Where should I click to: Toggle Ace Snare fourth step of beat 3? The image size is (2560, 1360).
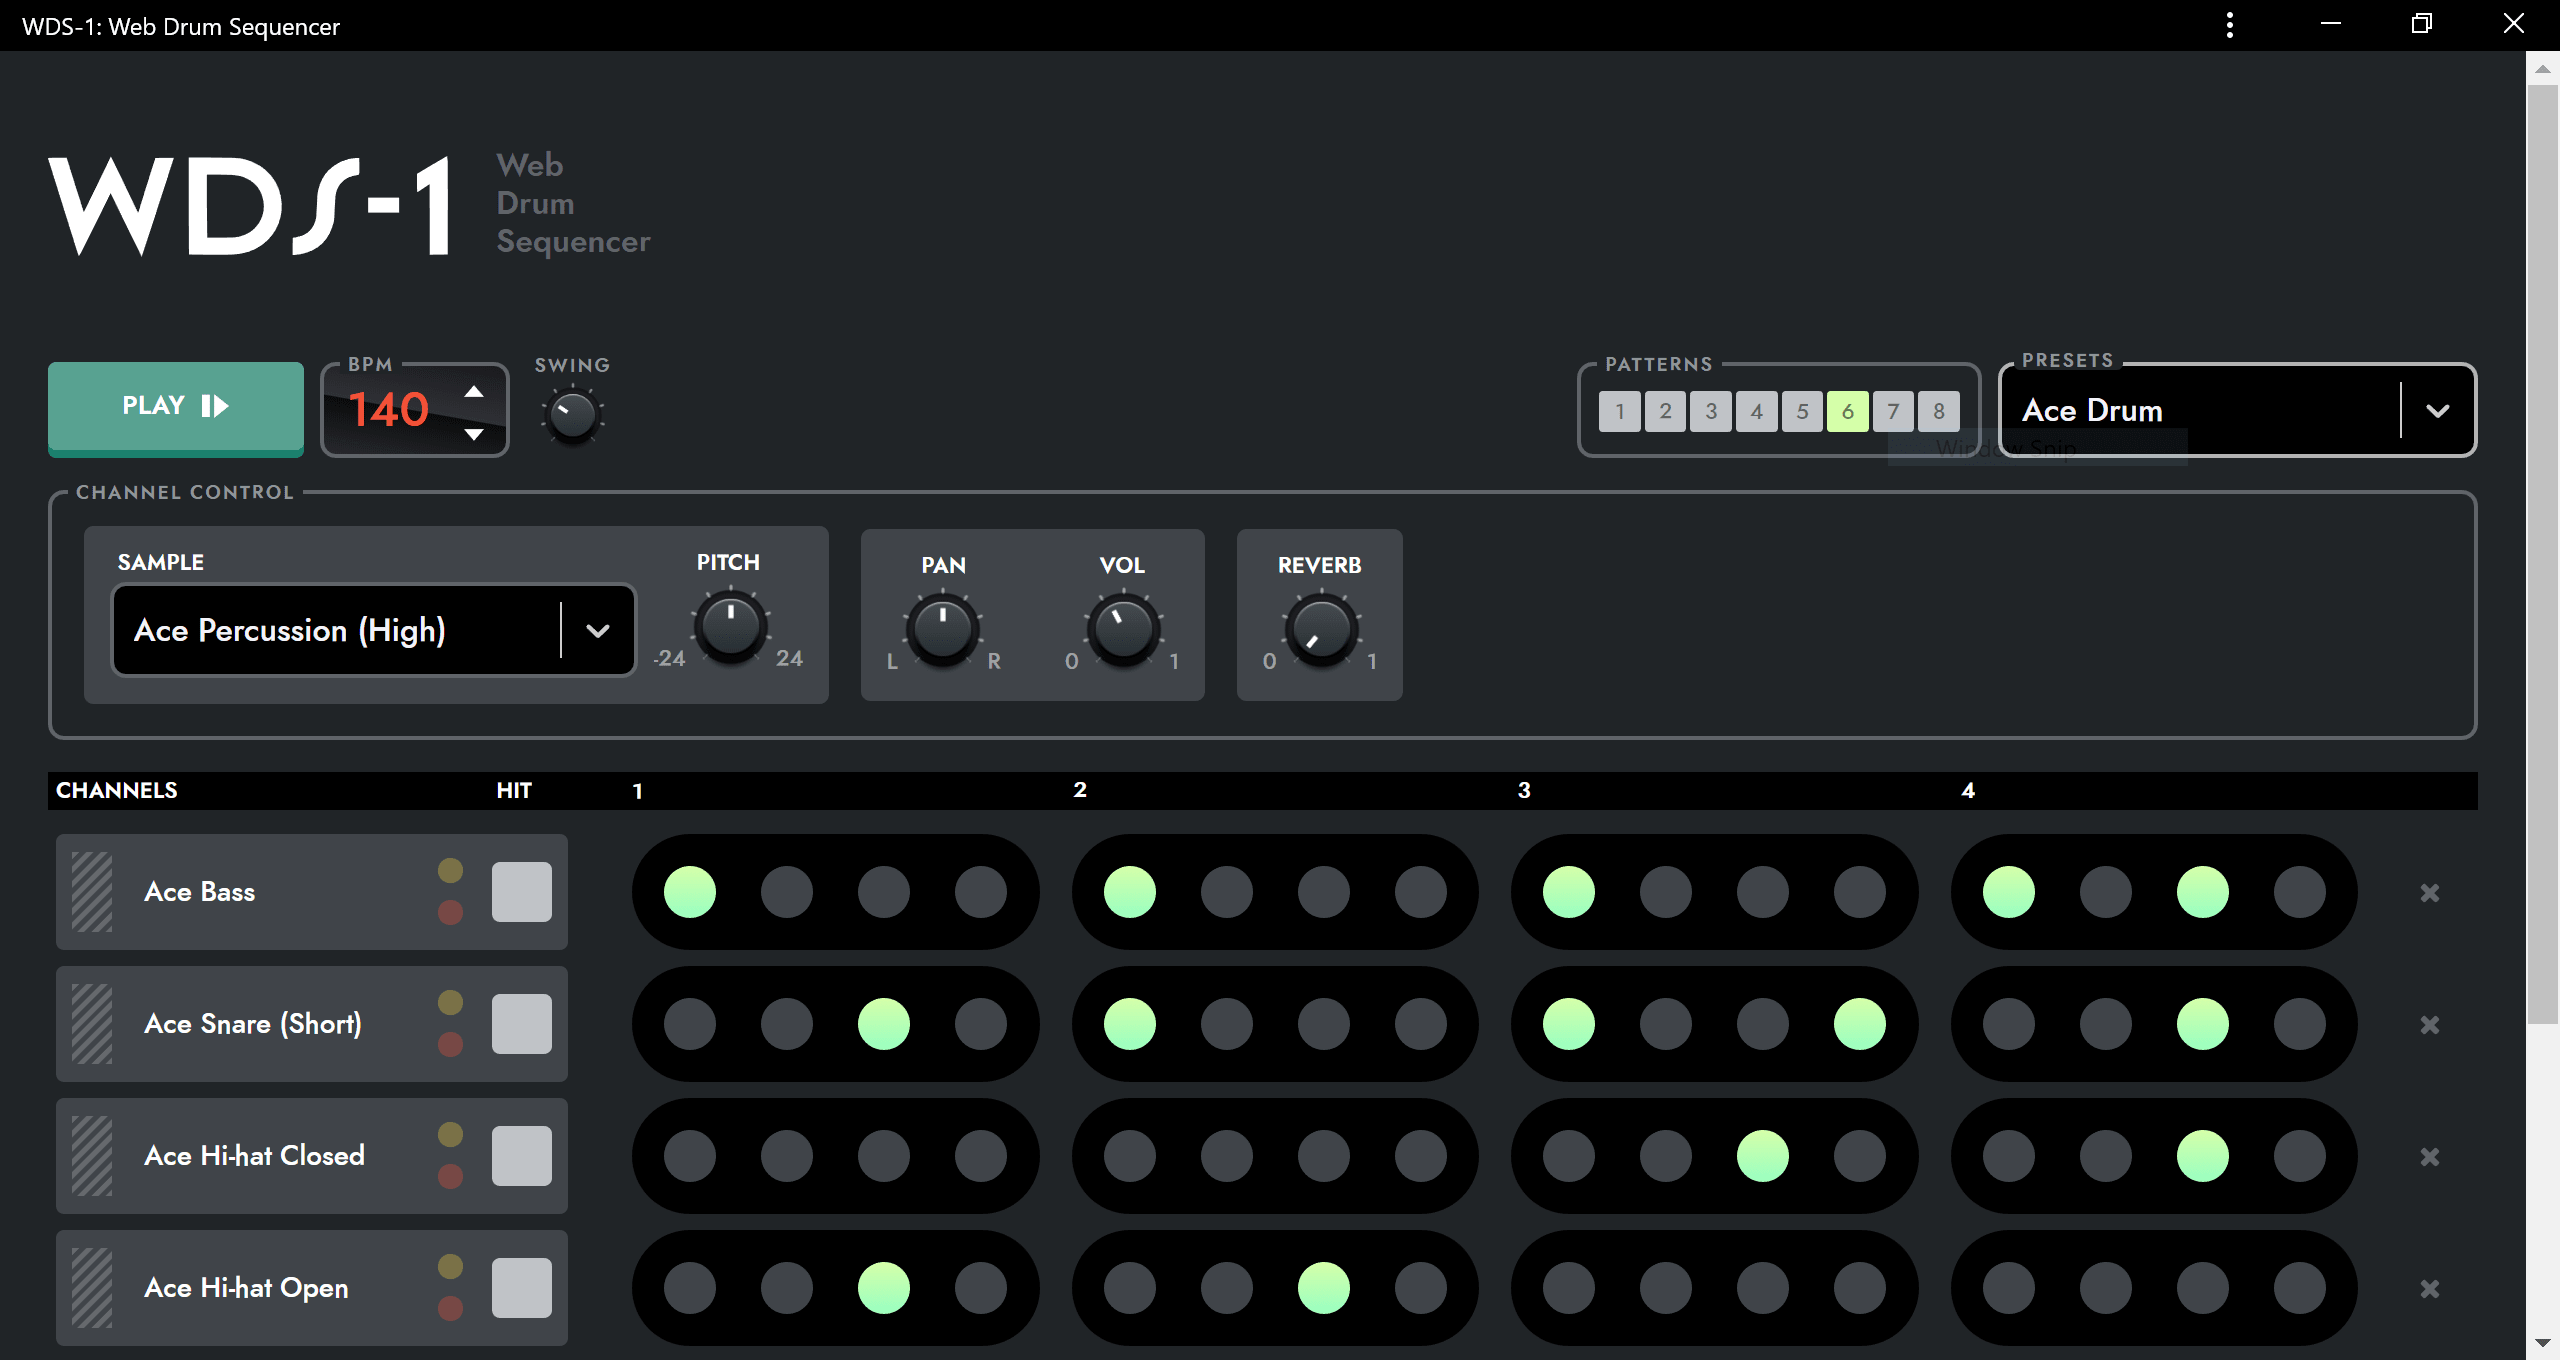1860,1024
